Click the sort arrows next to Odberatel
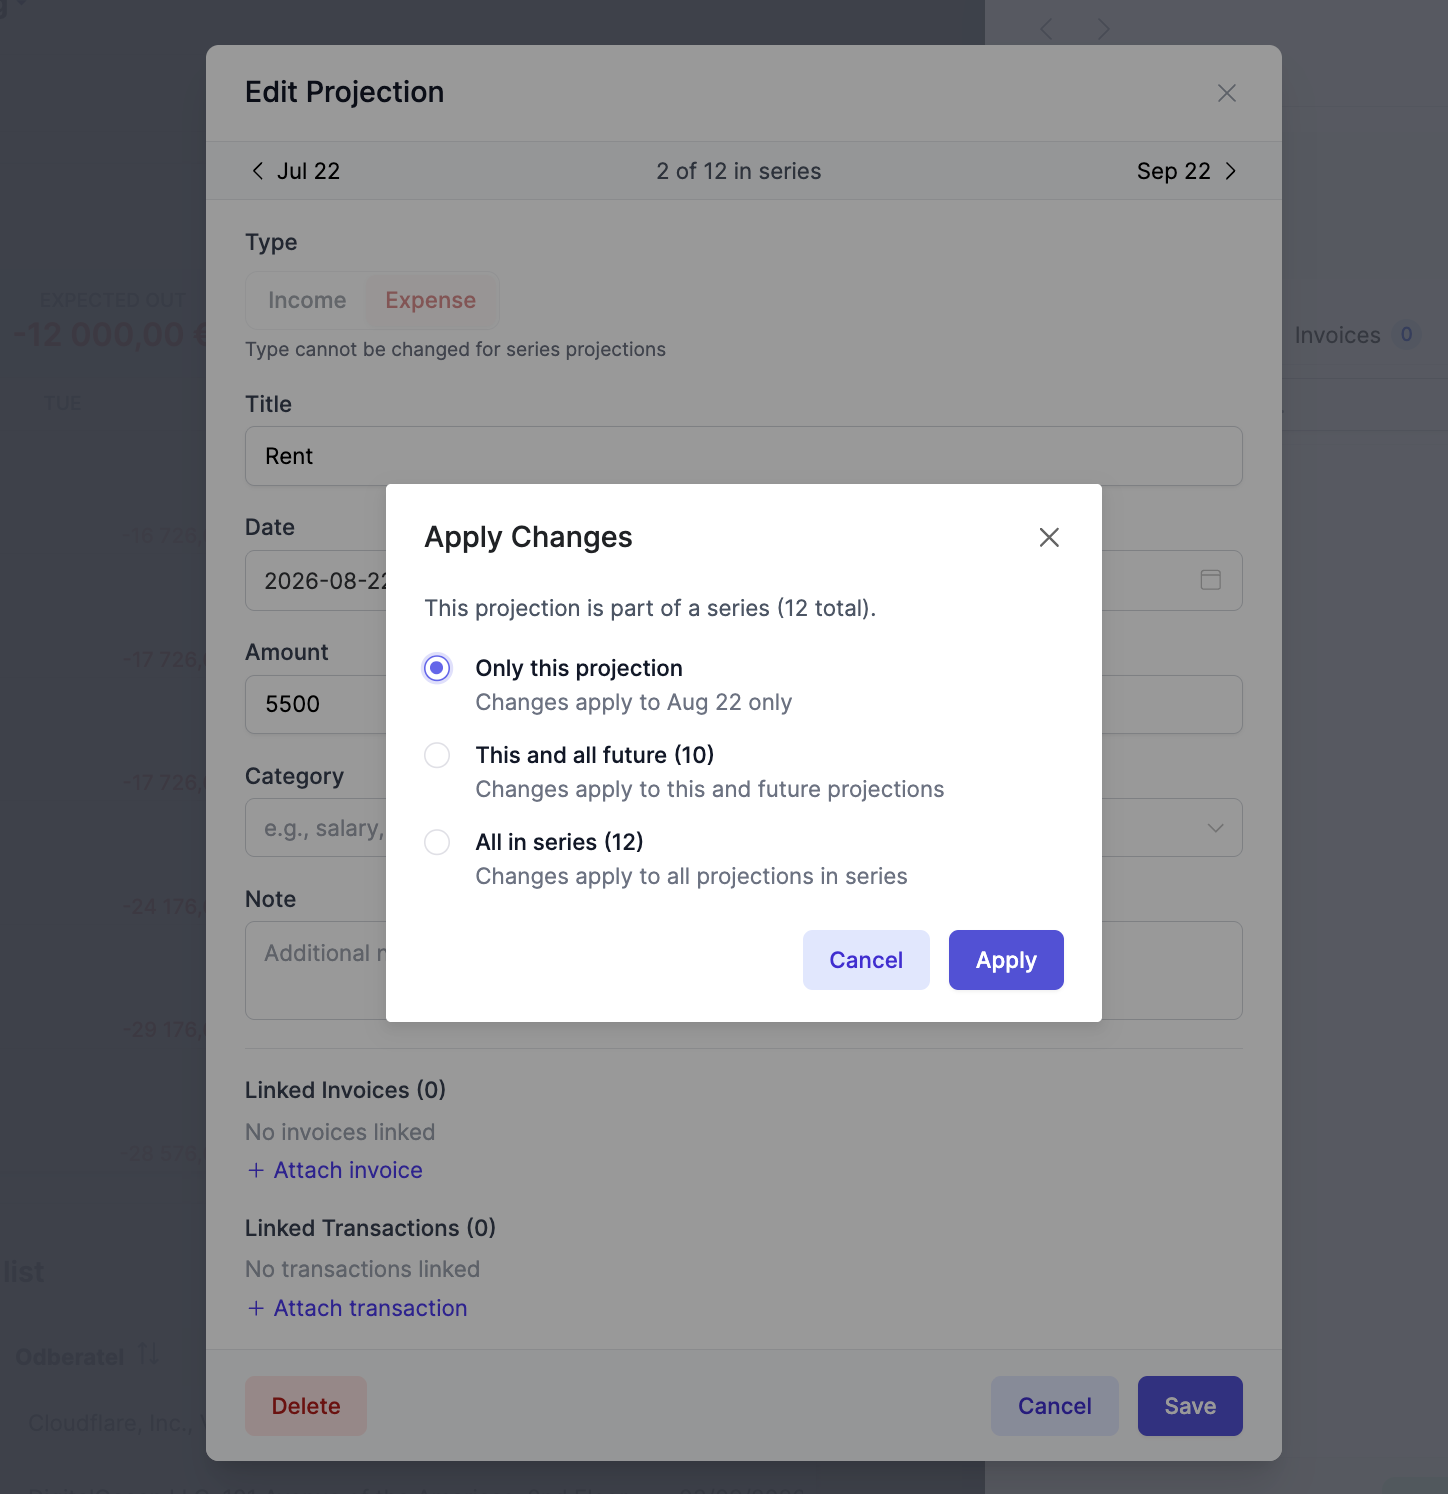1448x1494 pixels. [x=148, y=1355]
